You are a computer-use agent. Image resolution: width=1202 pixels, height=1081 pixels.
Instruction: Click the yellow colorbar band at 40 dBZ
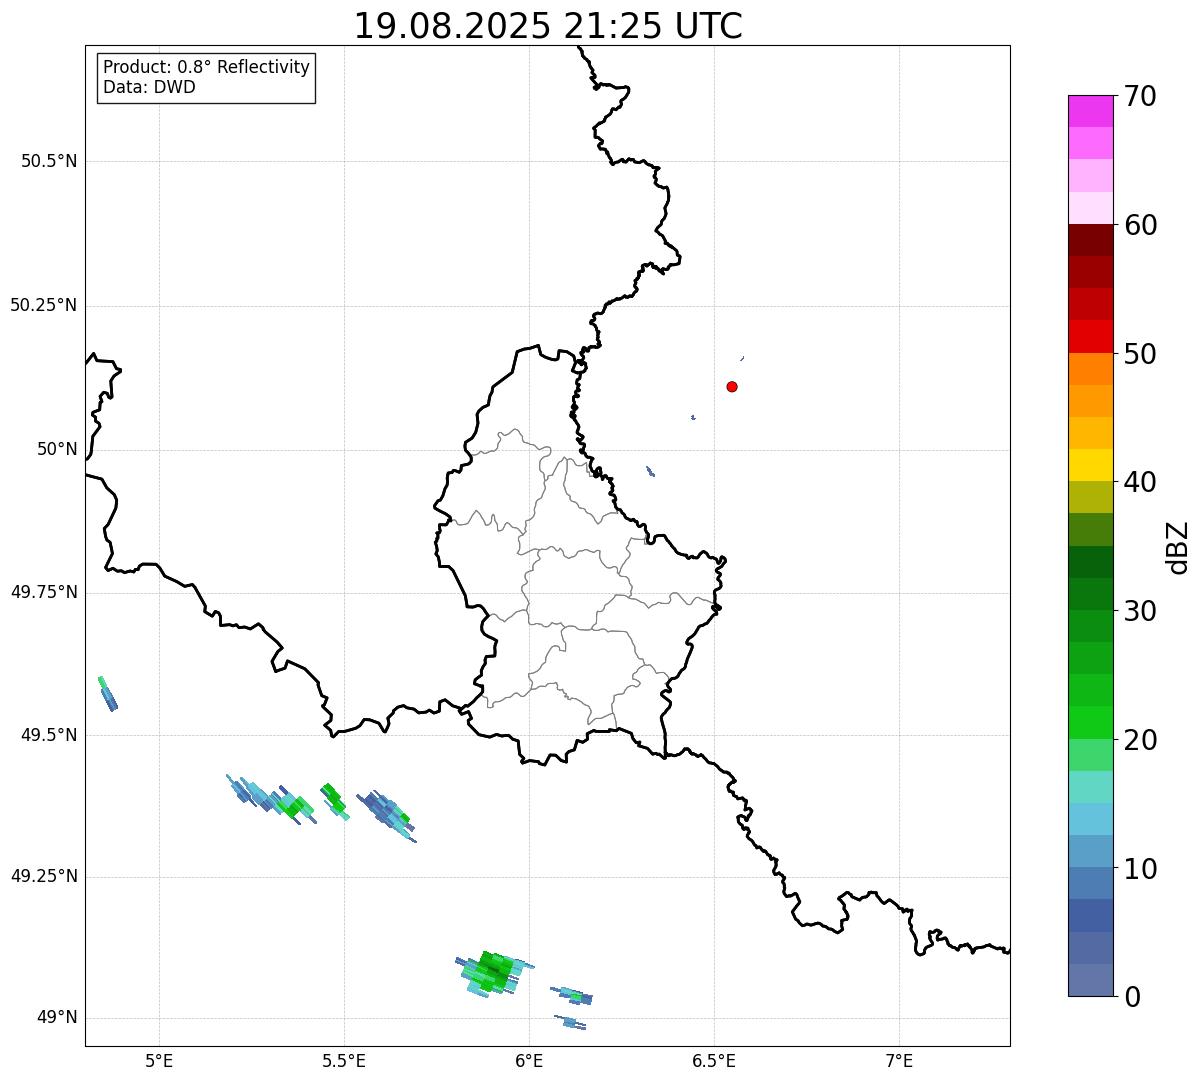click(1090, 465)
